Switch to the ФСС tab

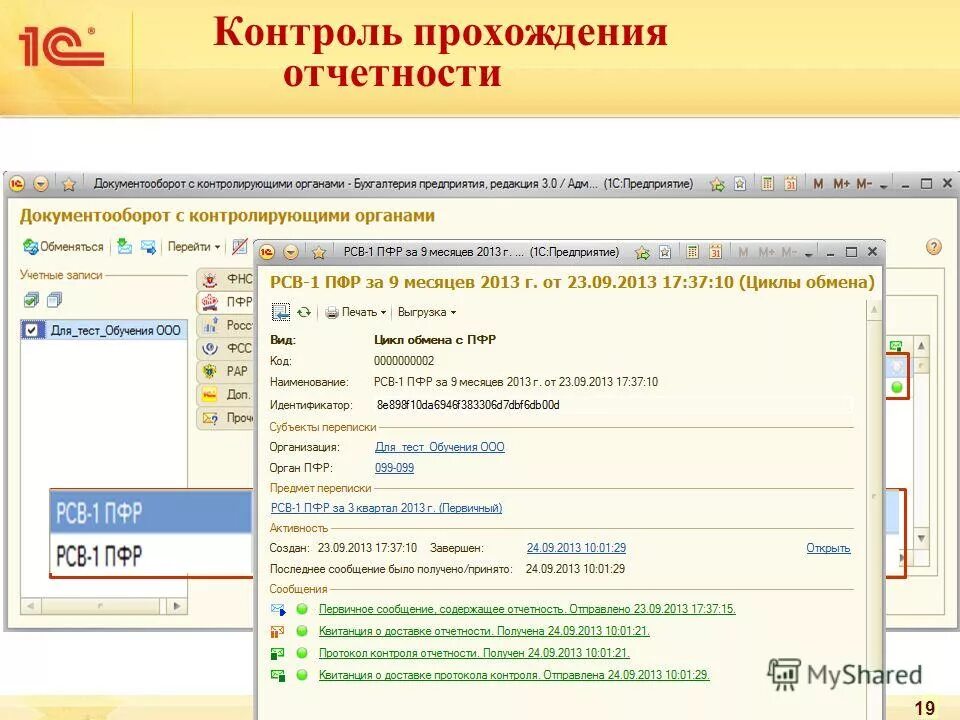(225, 348)
